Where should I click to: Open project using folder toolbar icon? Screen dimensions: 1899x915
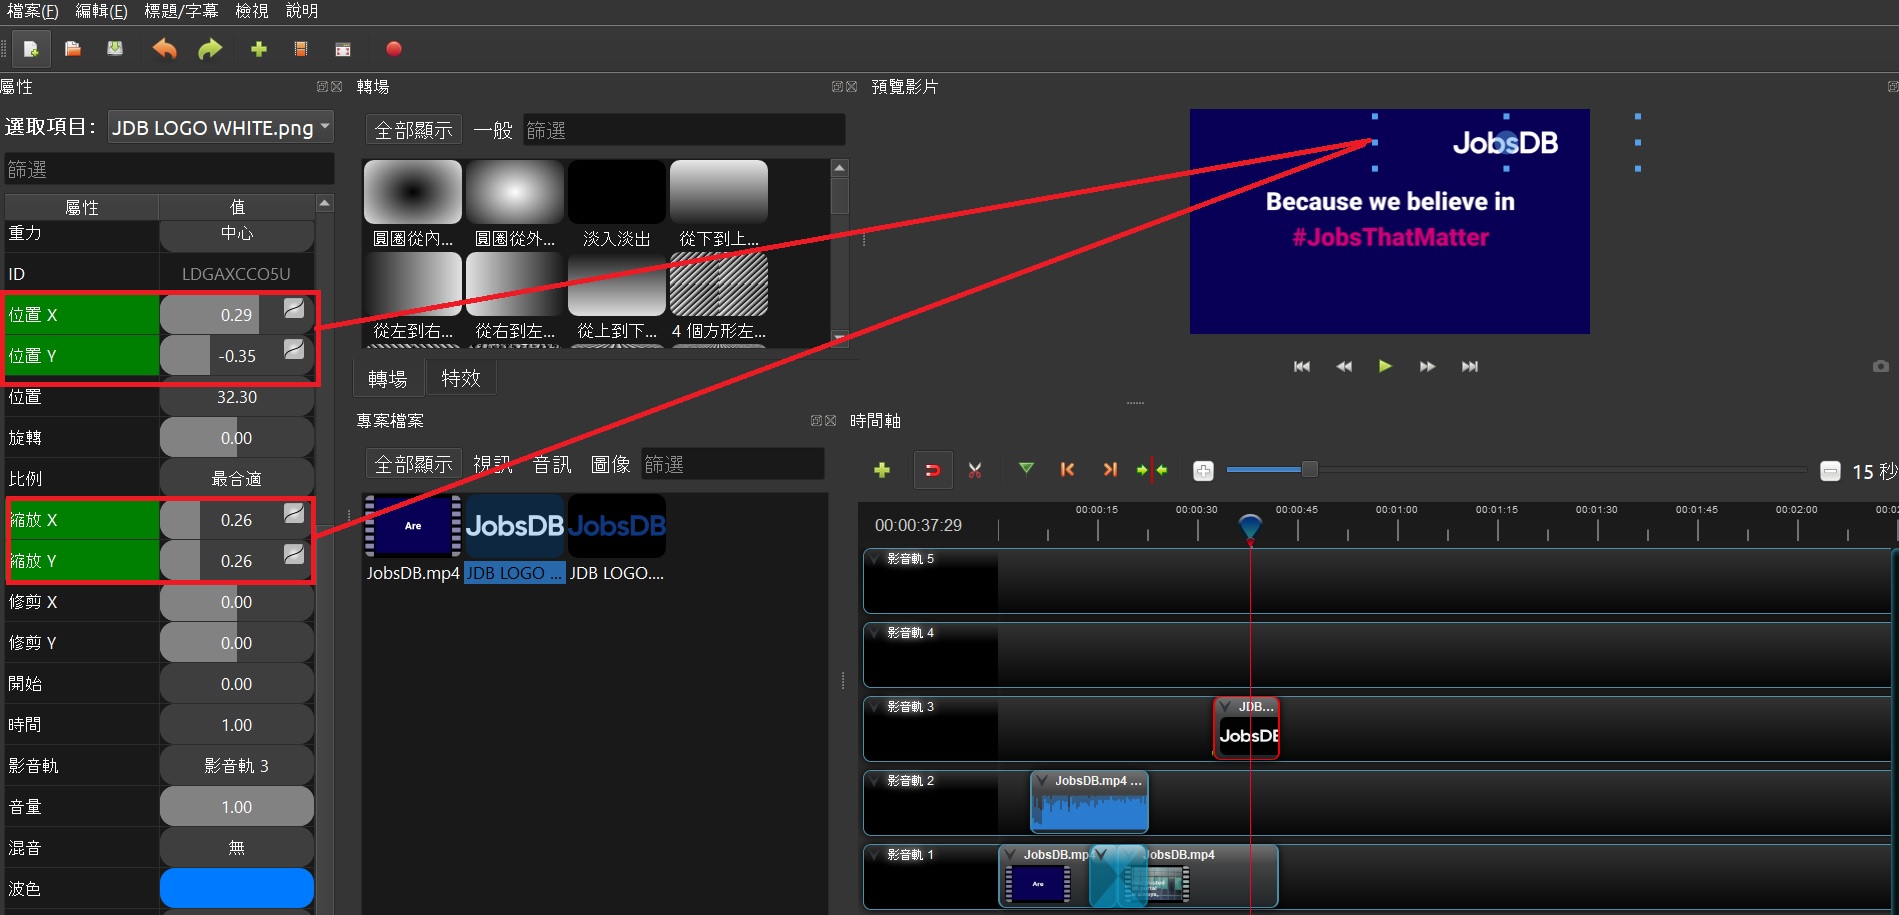tap(73, 49)
